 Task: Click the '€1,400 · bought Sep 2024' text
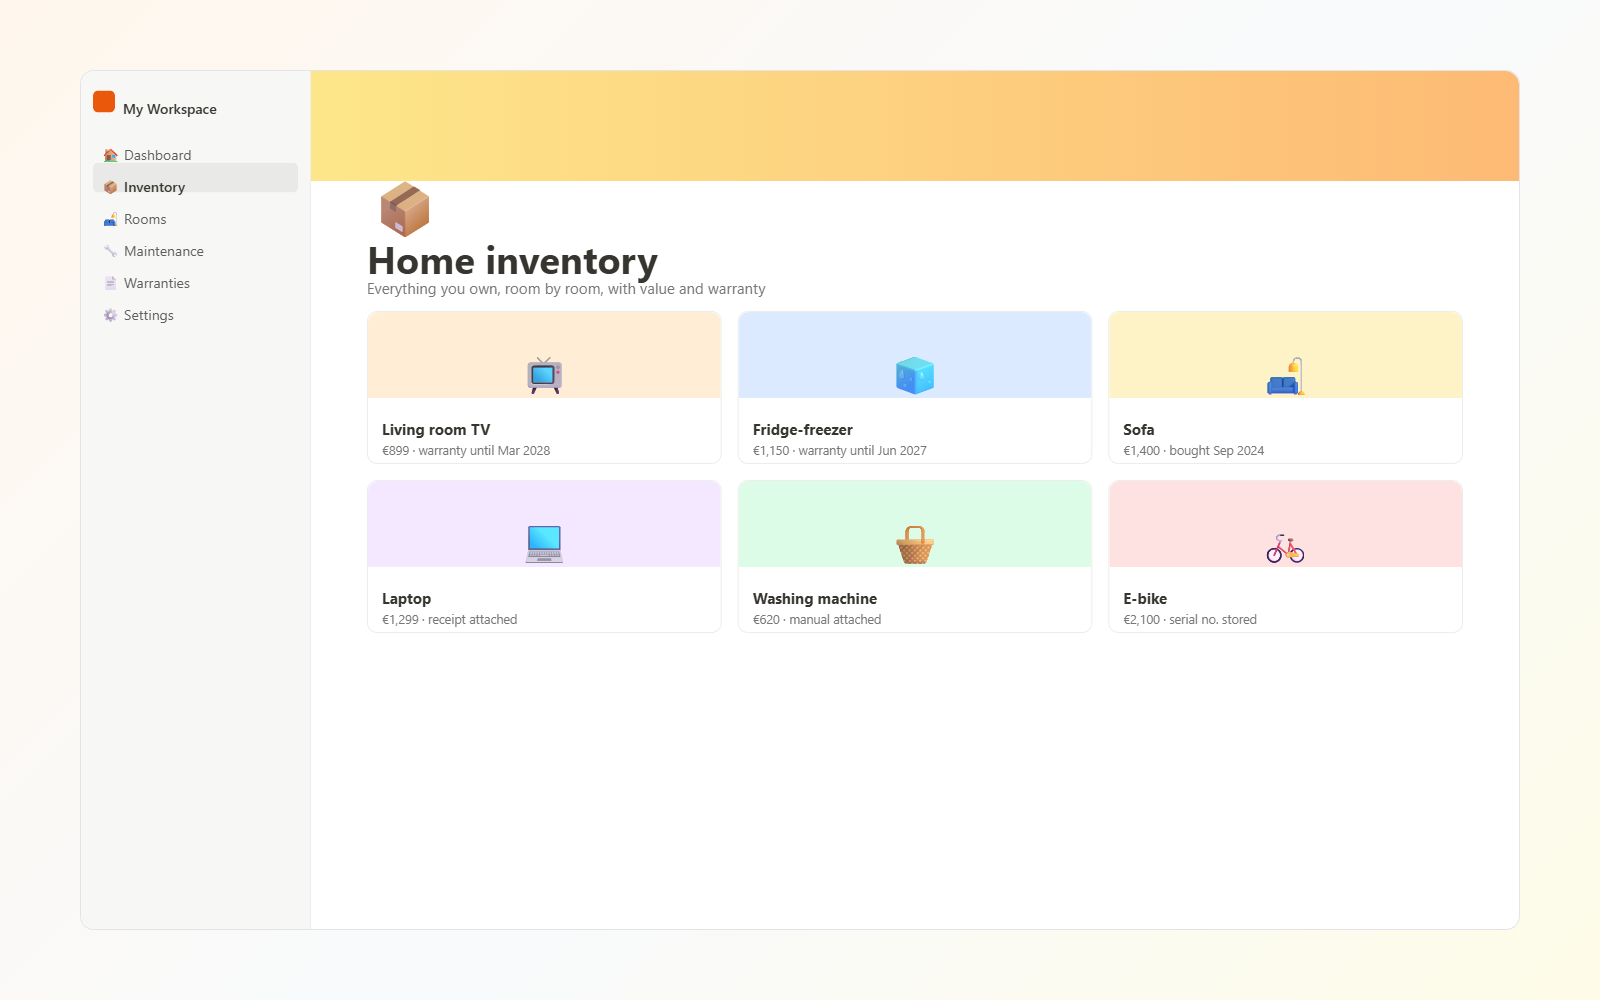point(1194,451)
